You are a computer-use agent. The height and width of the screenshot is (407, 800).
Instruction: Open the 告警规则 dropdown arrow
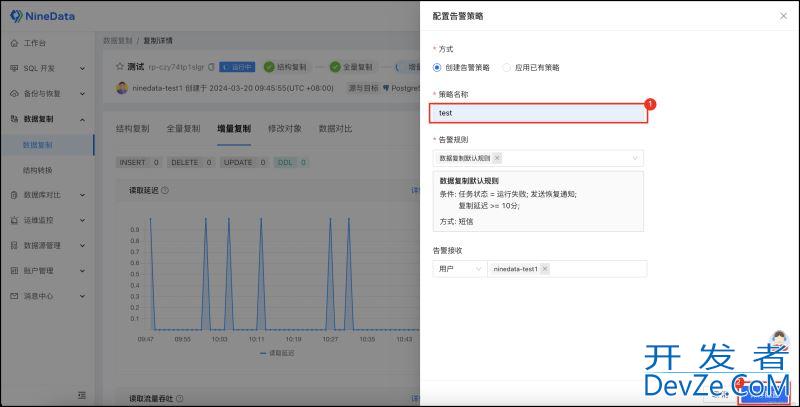pos(635,158)
